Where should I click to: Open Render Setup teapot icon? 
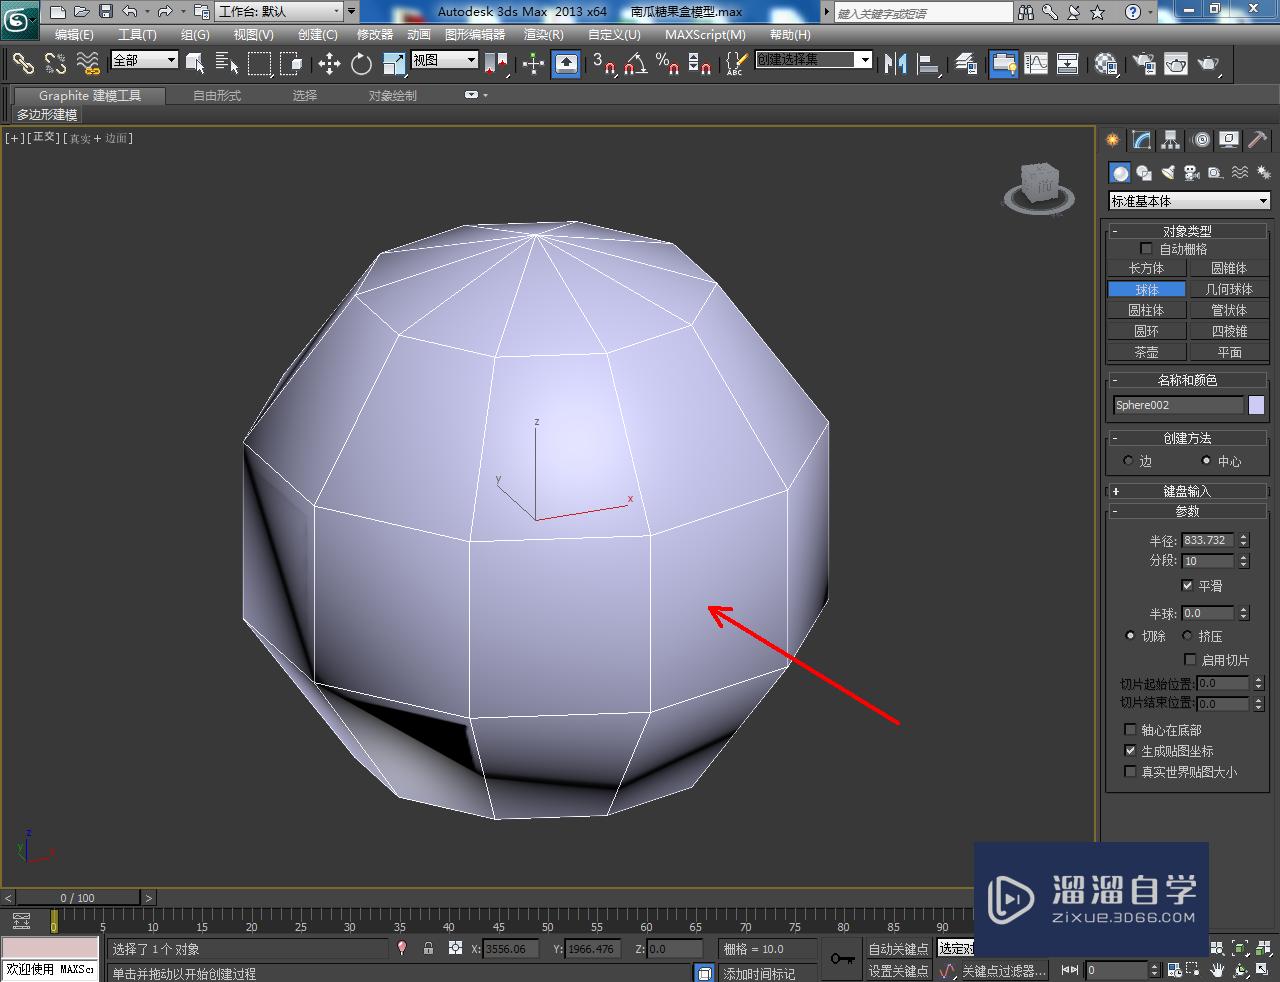click(x=1144, y=64)
